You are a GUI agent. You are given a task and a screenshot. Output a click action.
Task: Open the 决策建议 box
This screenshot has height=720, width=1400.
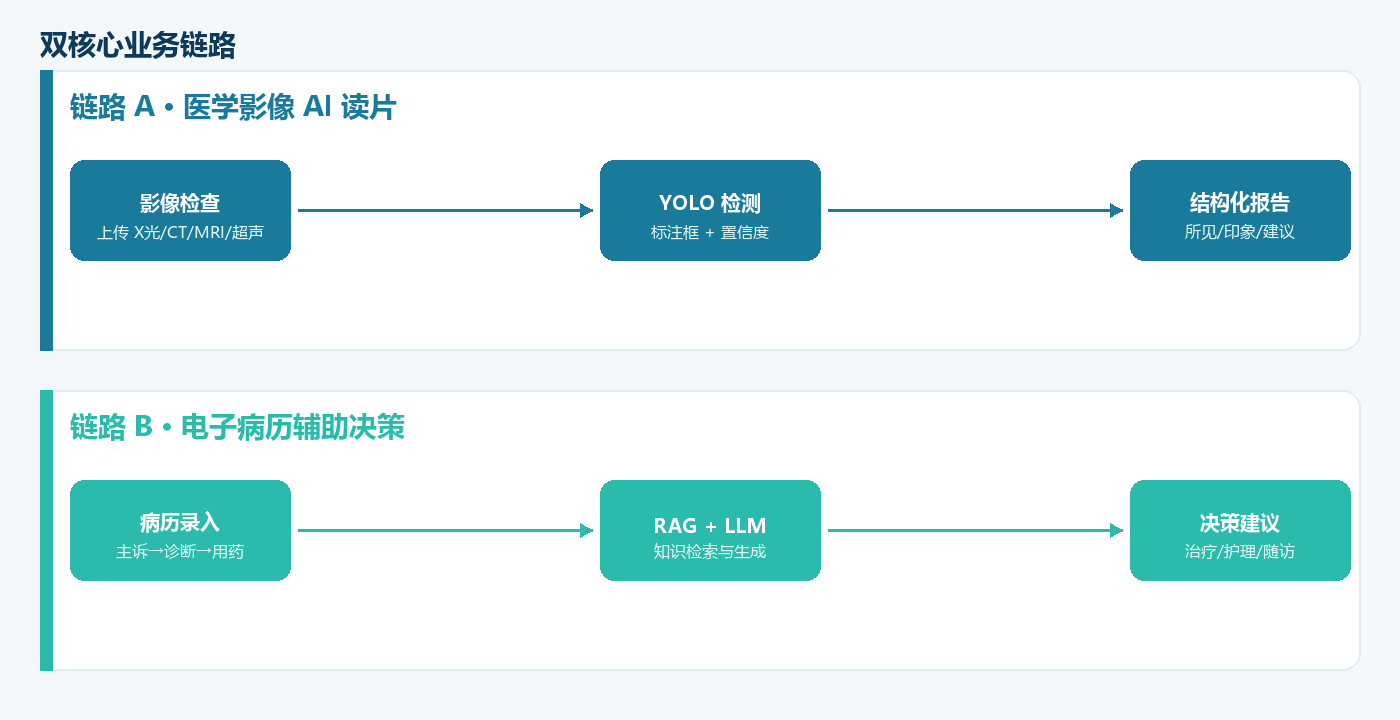pyautogui.click(x=1240, y=530)
